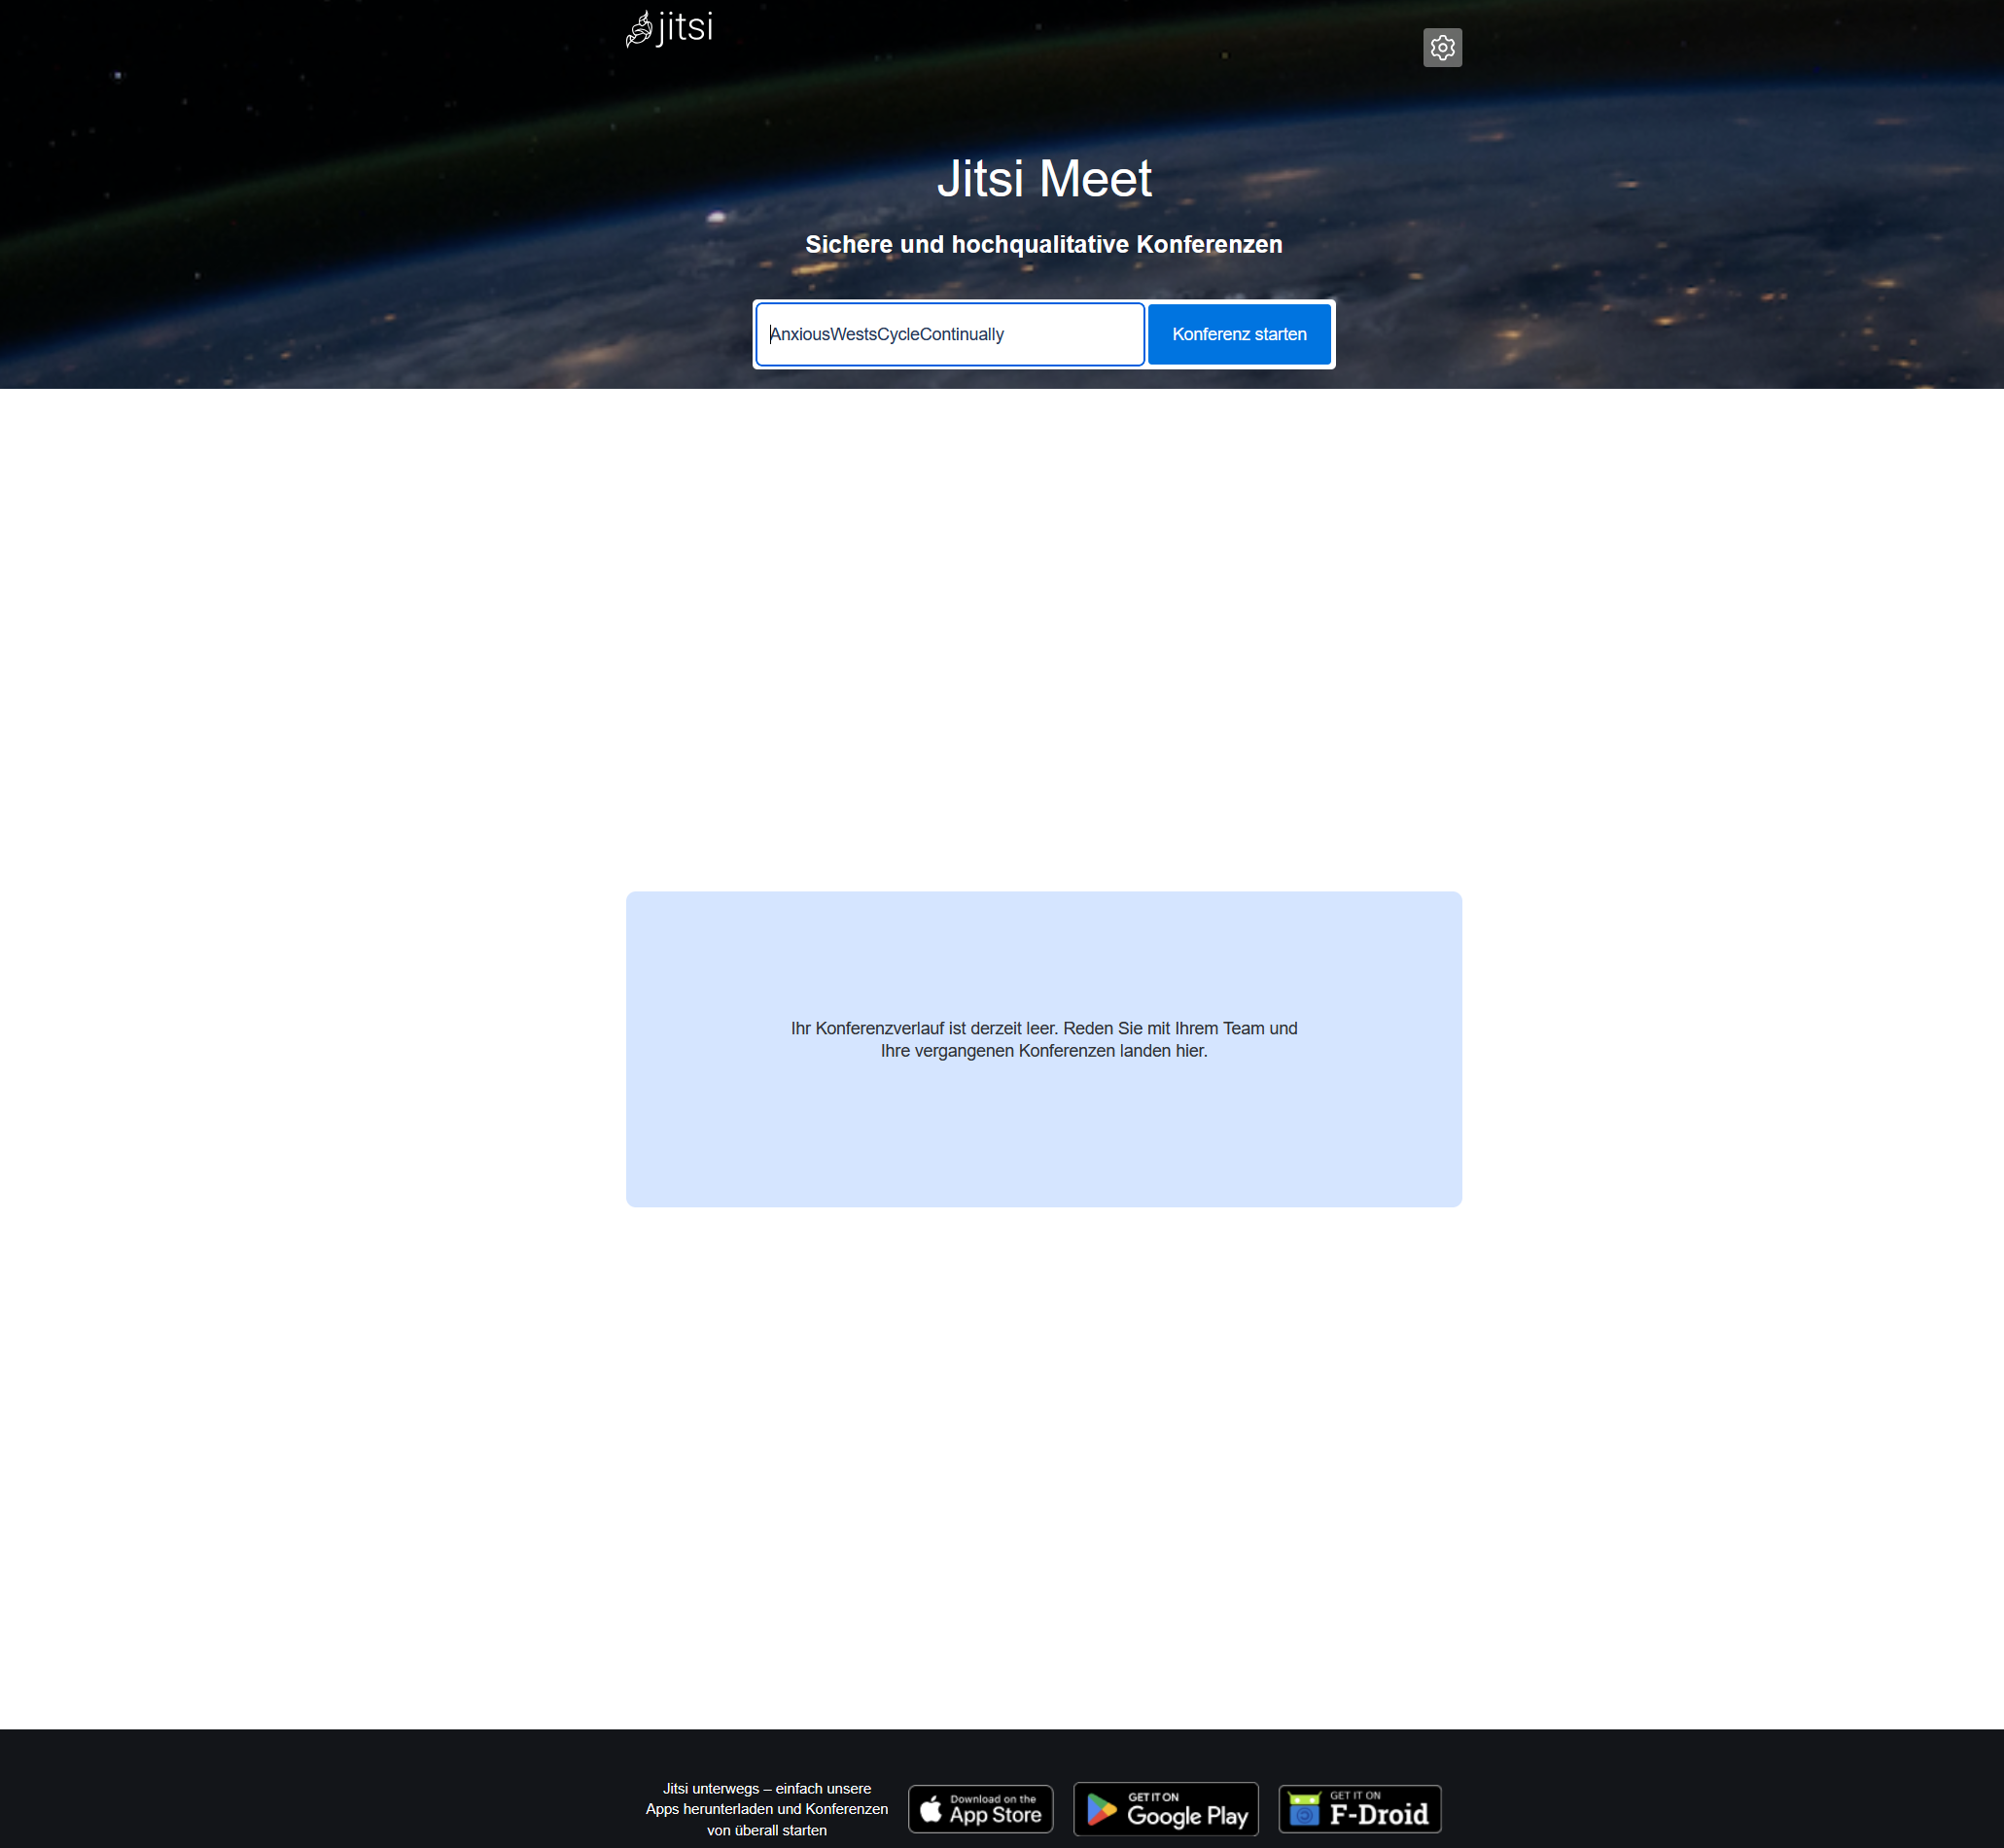The image size is (2004, 1848).
Task: Click the 'Jitsi Meet' heading text
Action: [1044, 179]
